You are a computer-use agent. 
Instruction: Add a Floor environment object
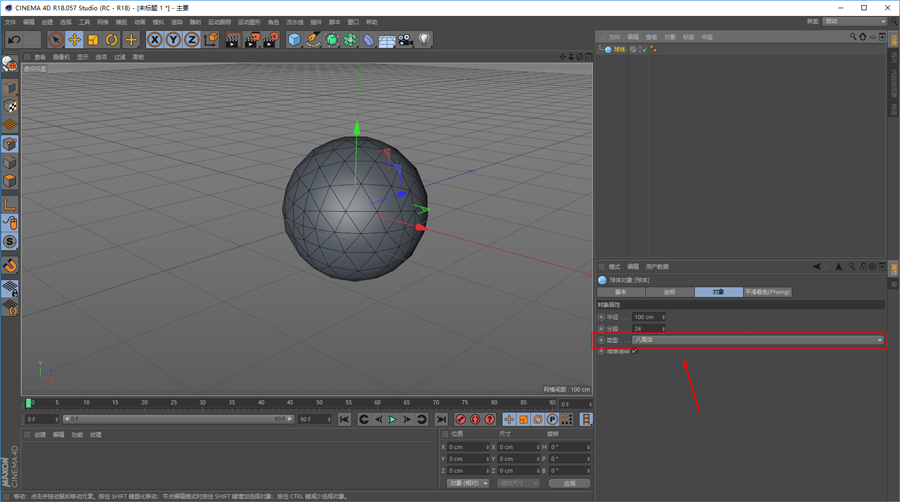387,40
